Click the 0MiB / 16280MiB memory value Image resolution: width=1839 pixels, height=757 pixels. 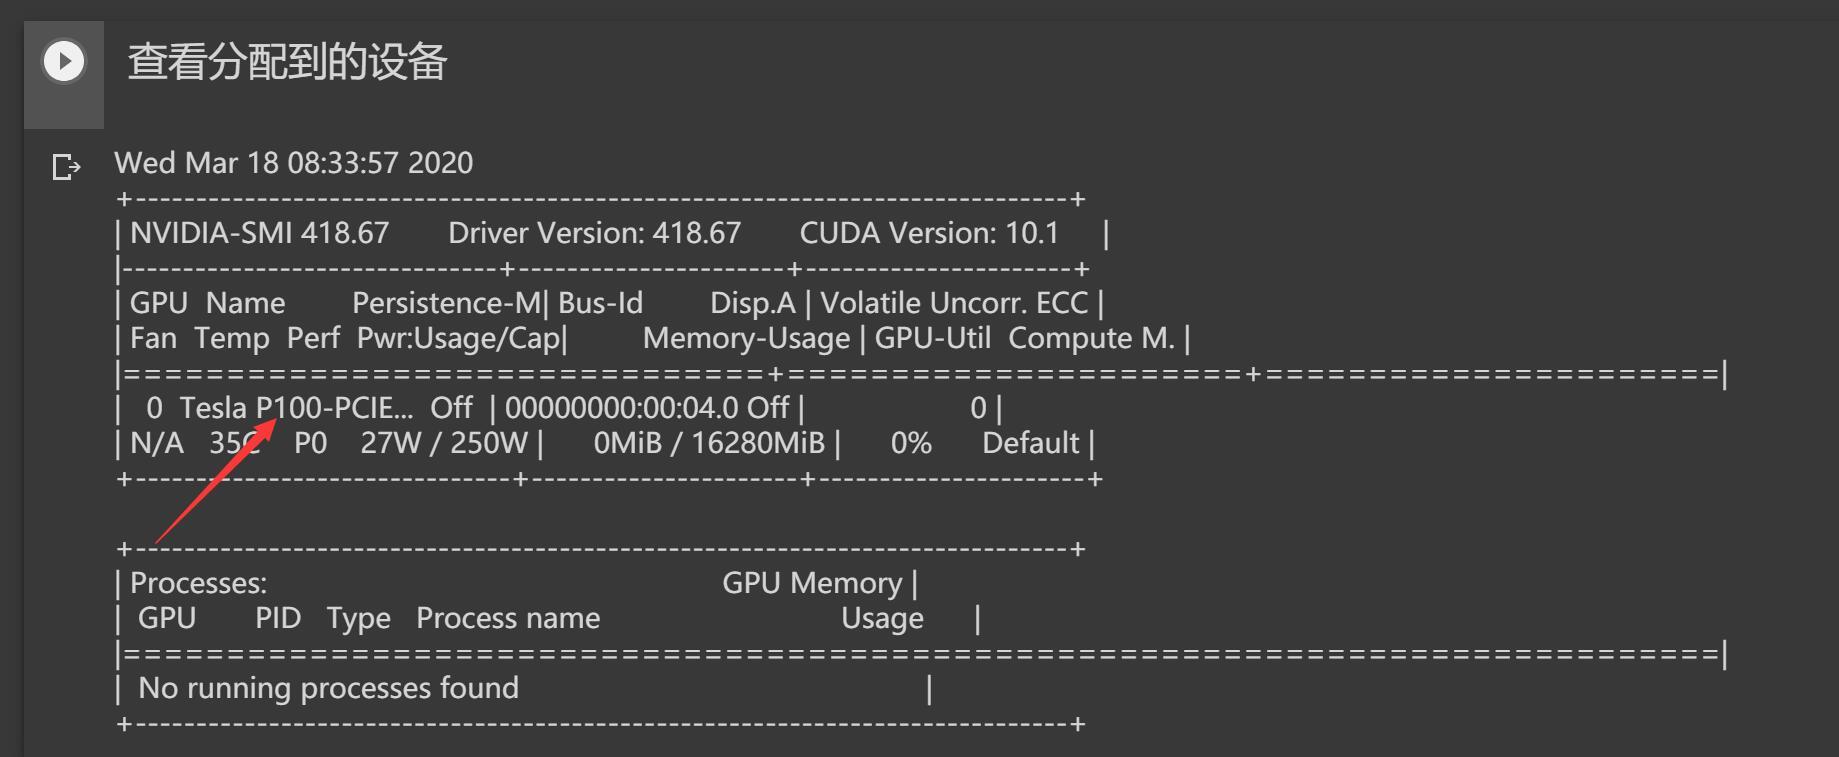tap(709, 443)
